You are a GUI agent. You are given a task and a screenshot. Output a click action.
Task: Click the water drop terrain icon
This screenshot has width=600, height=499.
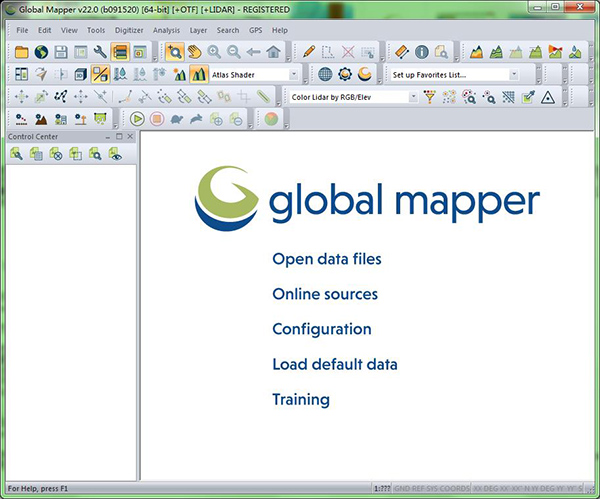point(575,52)
